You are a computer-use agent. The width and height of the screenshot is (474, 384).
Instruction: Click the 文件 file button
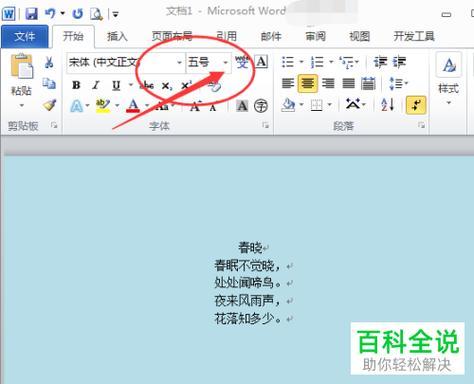pyautogui.click(x=25, y=36)
